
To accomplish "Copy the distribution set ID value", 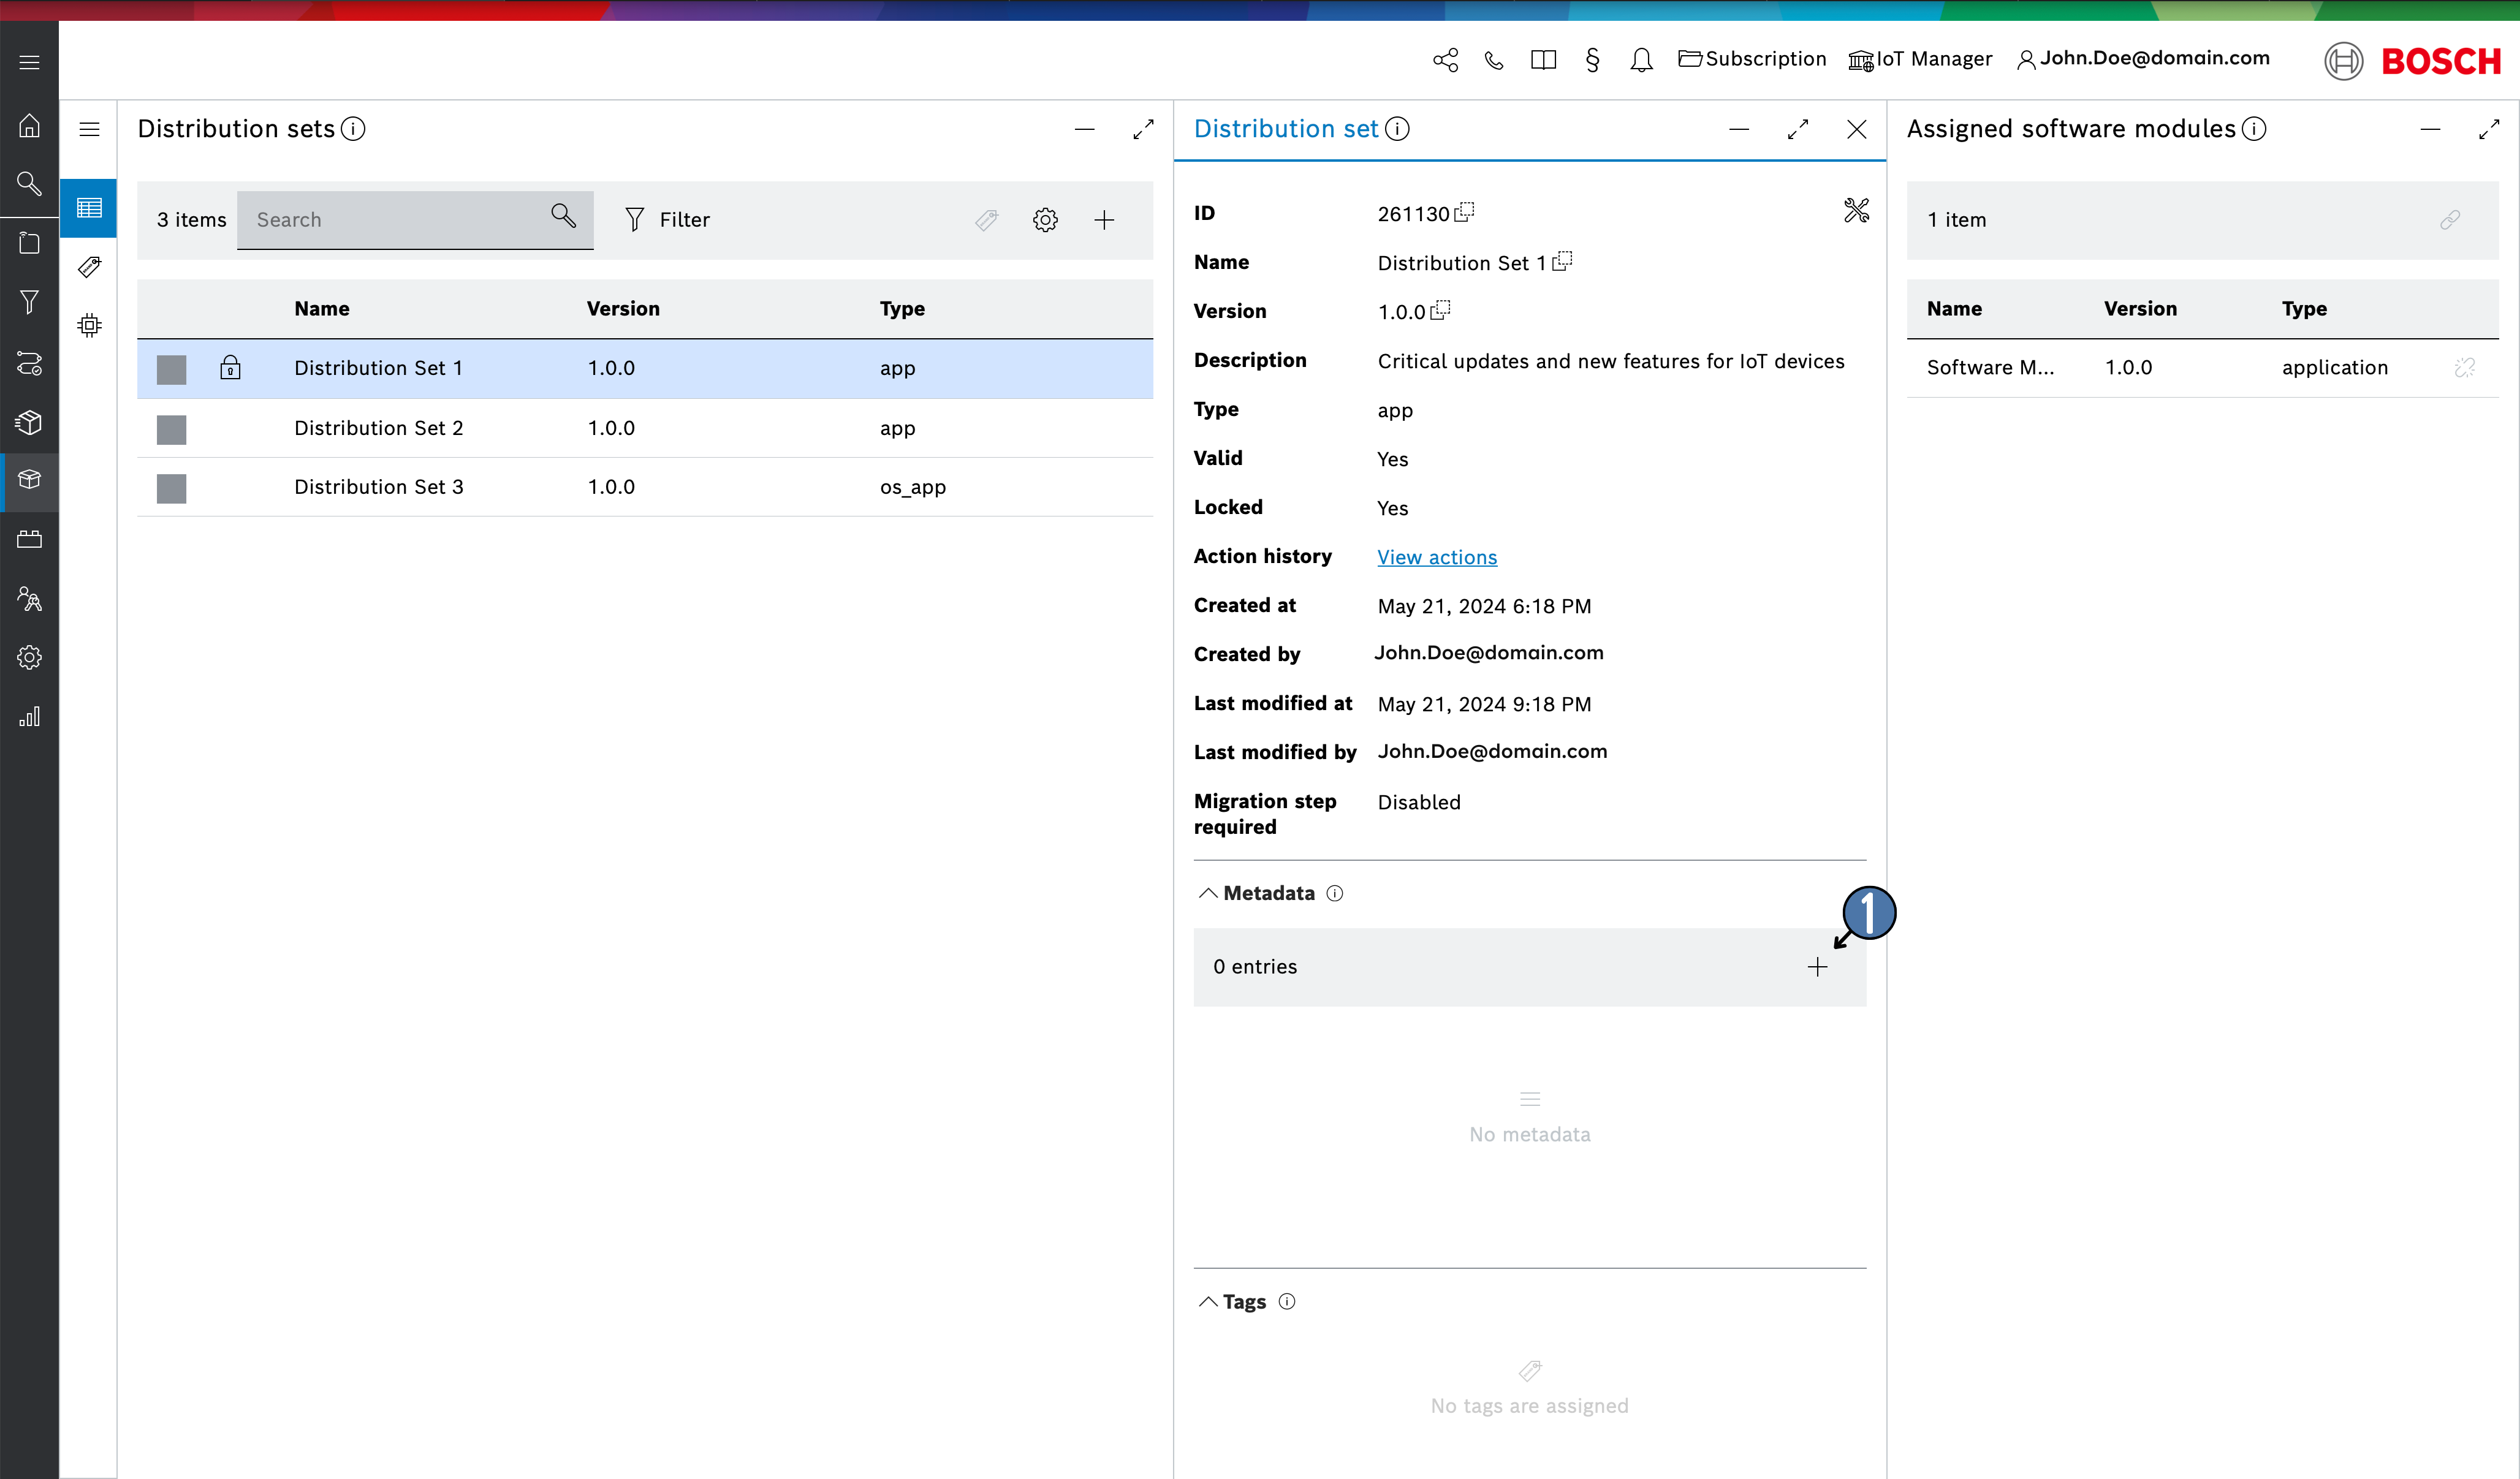I will tap(1464, 212).
